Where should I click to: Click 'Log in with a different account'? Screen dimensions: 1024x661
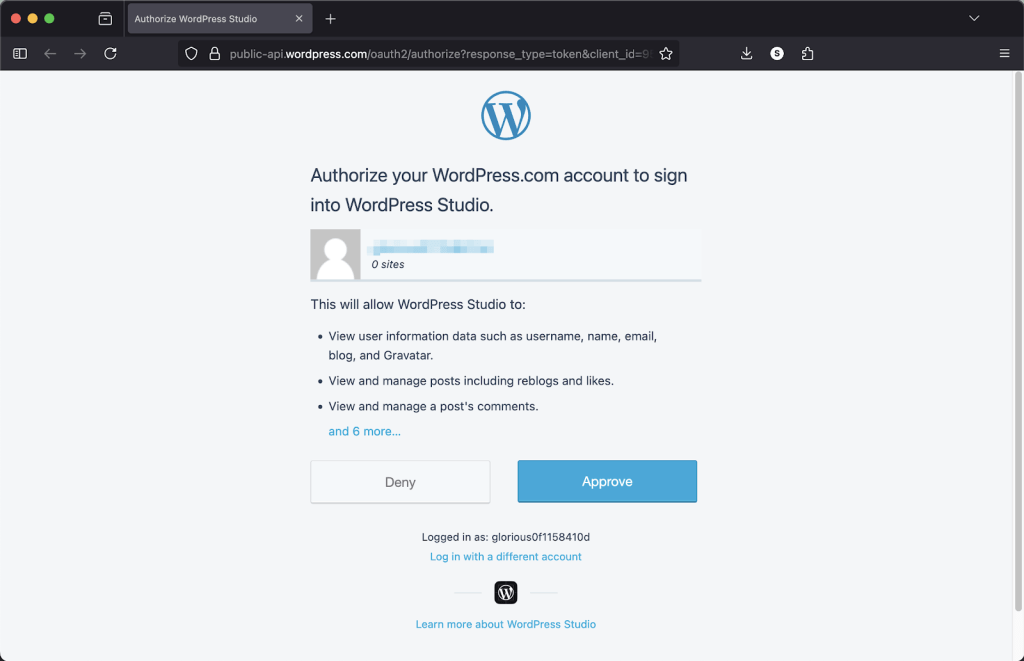pyautogui.click(x=505, y=556)
